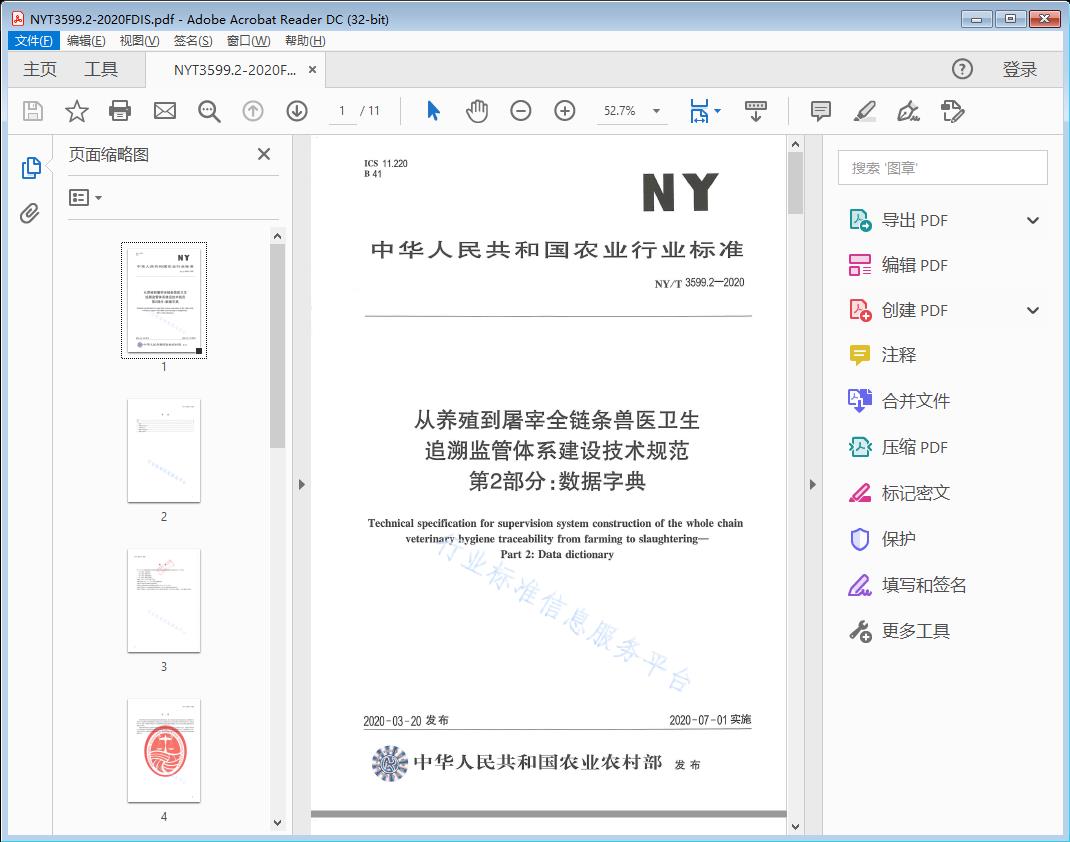The image size is (1070, 842).
Task: Select the highlight text tool
Action: (x=864, y=111)
